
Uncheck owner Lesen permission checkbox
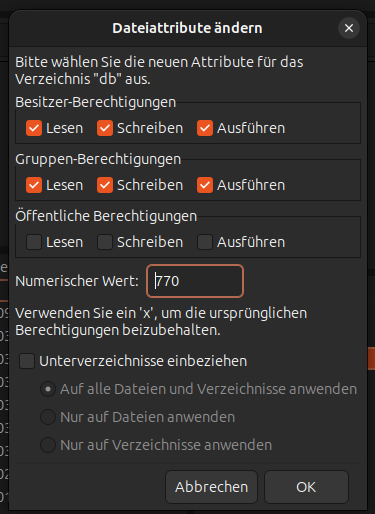point(34,128)
